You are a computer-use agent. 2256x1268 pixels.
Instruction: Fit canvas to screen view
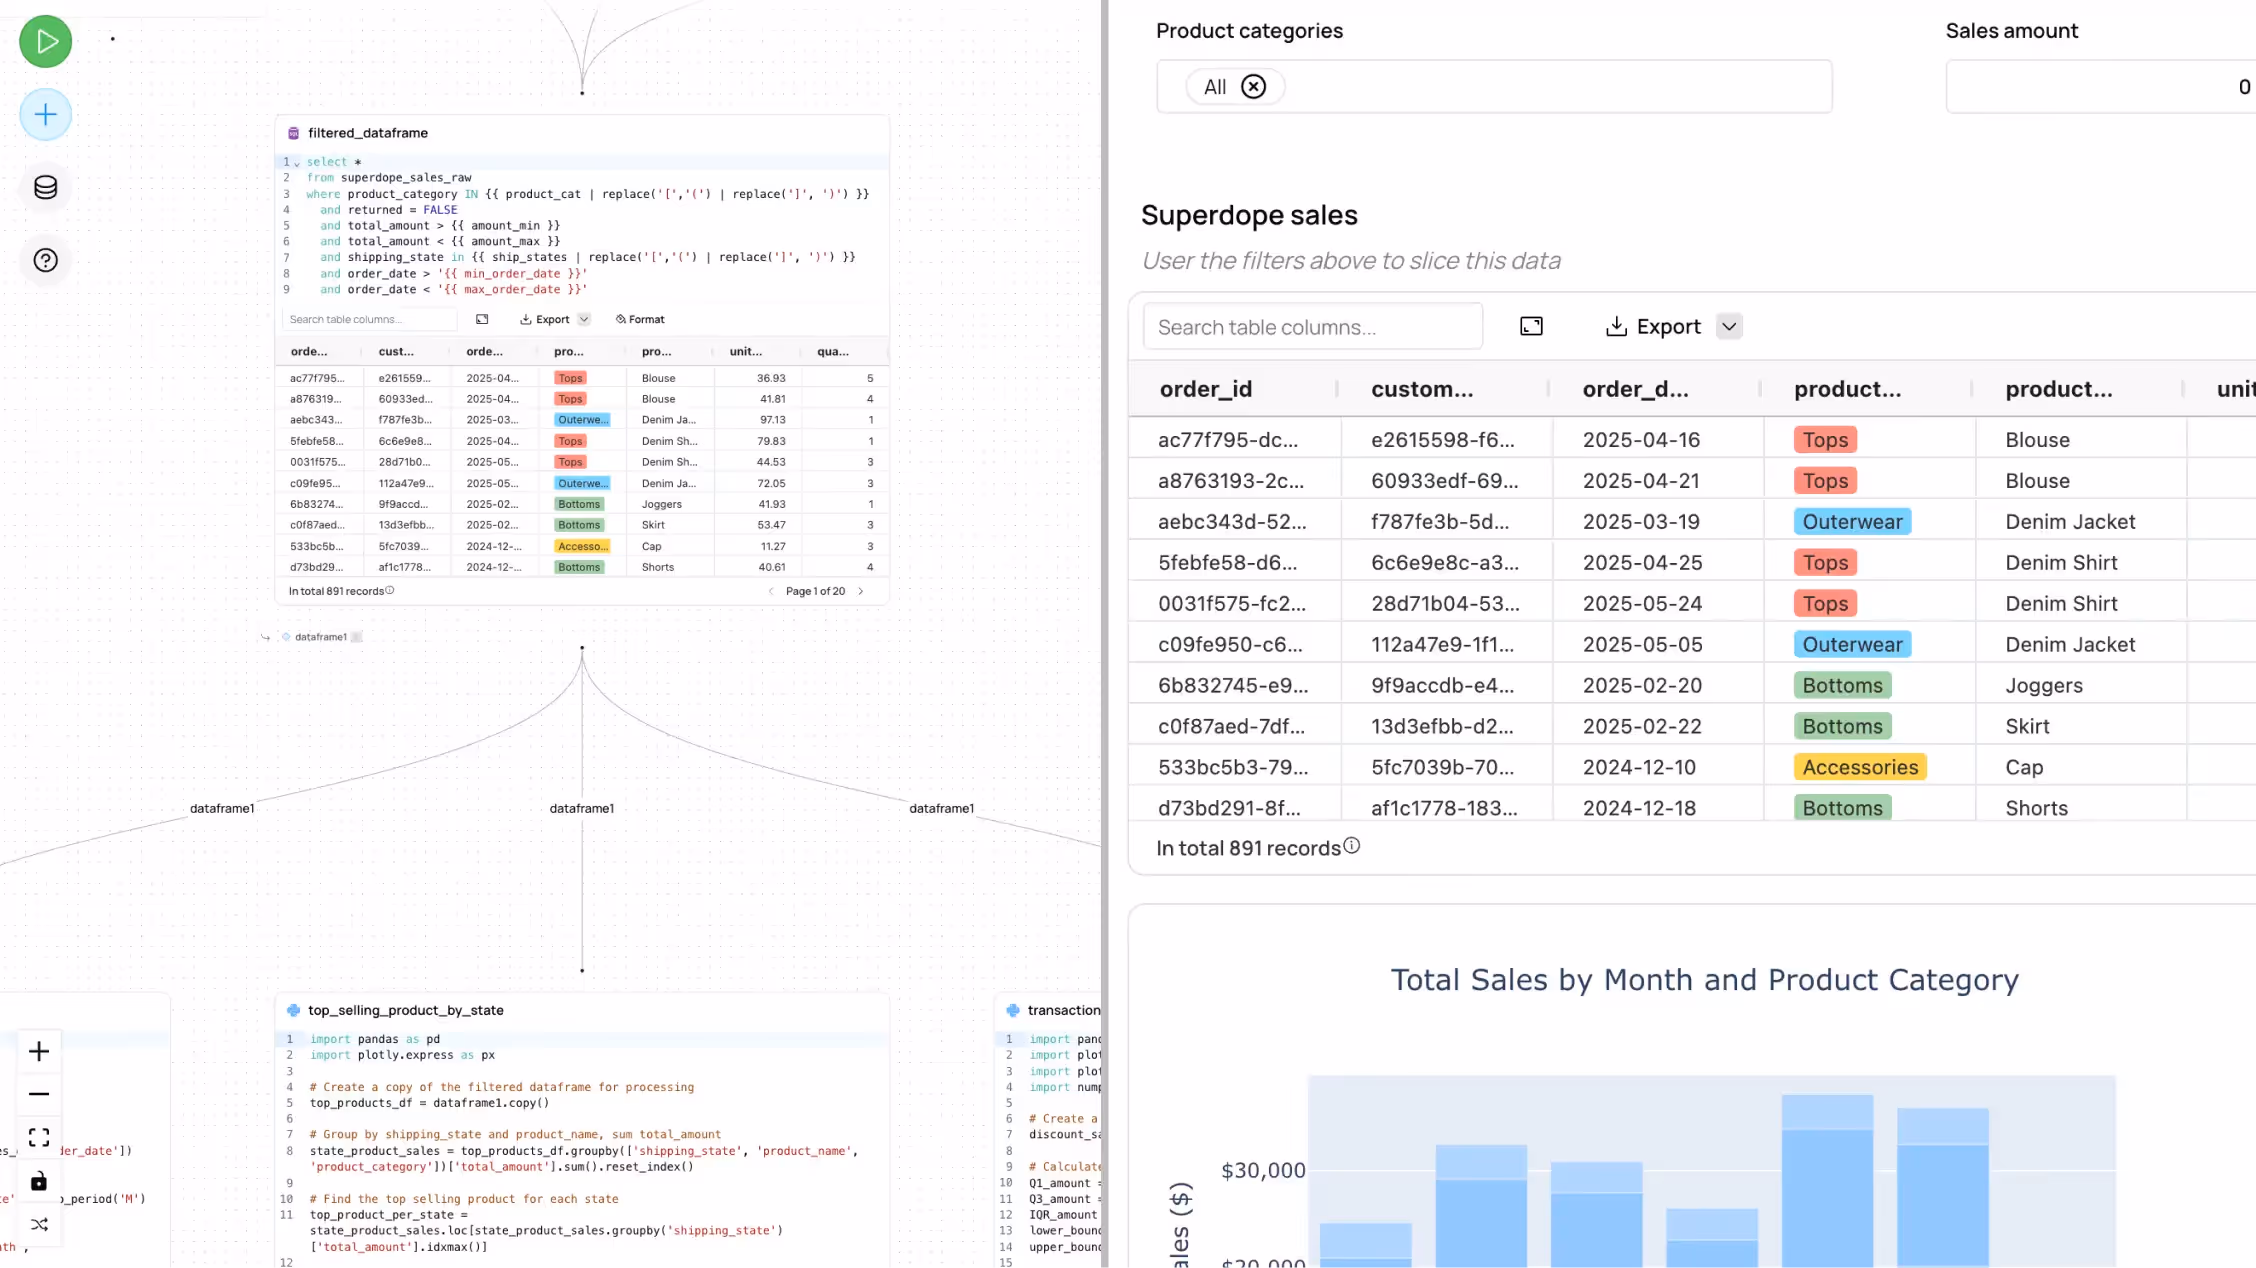[x=39, y=1138]
